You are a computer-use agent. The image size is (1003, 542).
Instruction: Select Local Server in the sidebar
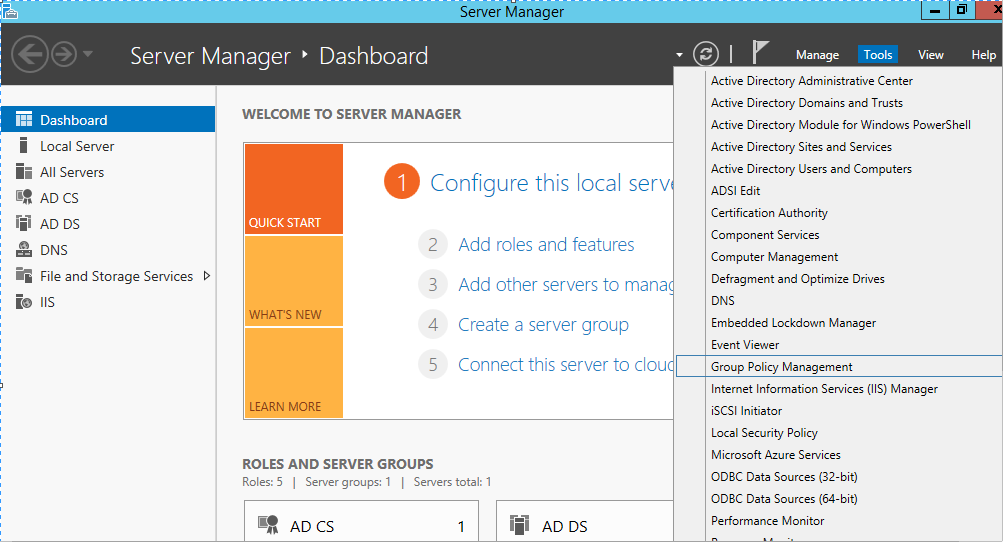[76, 146]
